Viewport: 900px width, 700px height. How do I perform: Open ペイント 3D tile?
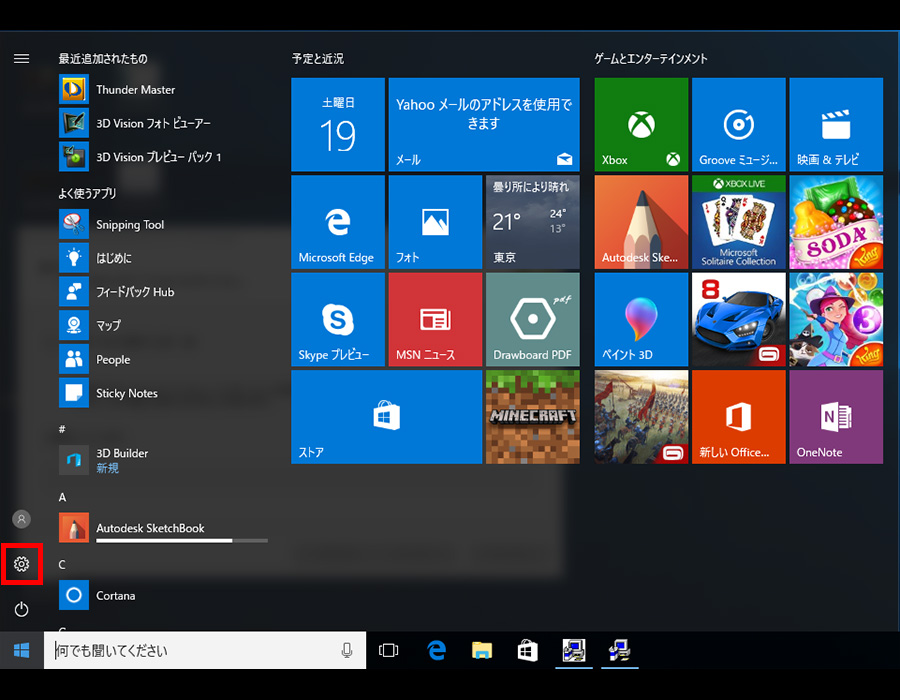(641, 320)
